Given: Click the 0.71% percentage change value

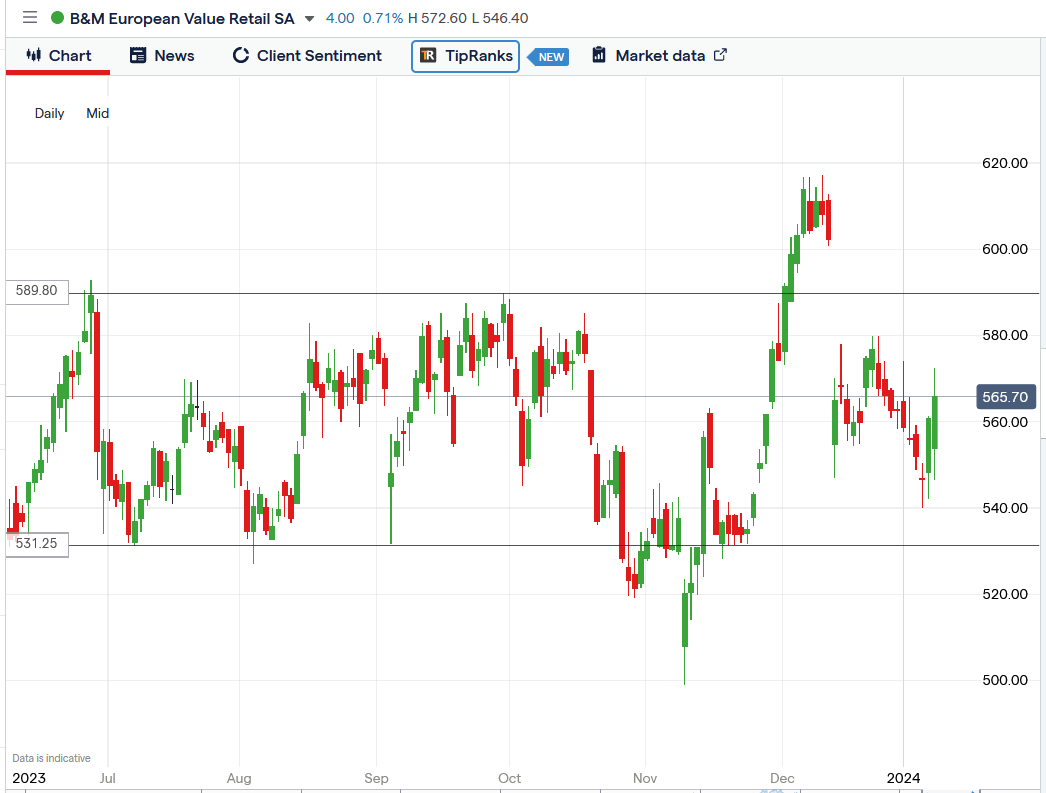Looking at the screenshot, I should coord(383,19).
